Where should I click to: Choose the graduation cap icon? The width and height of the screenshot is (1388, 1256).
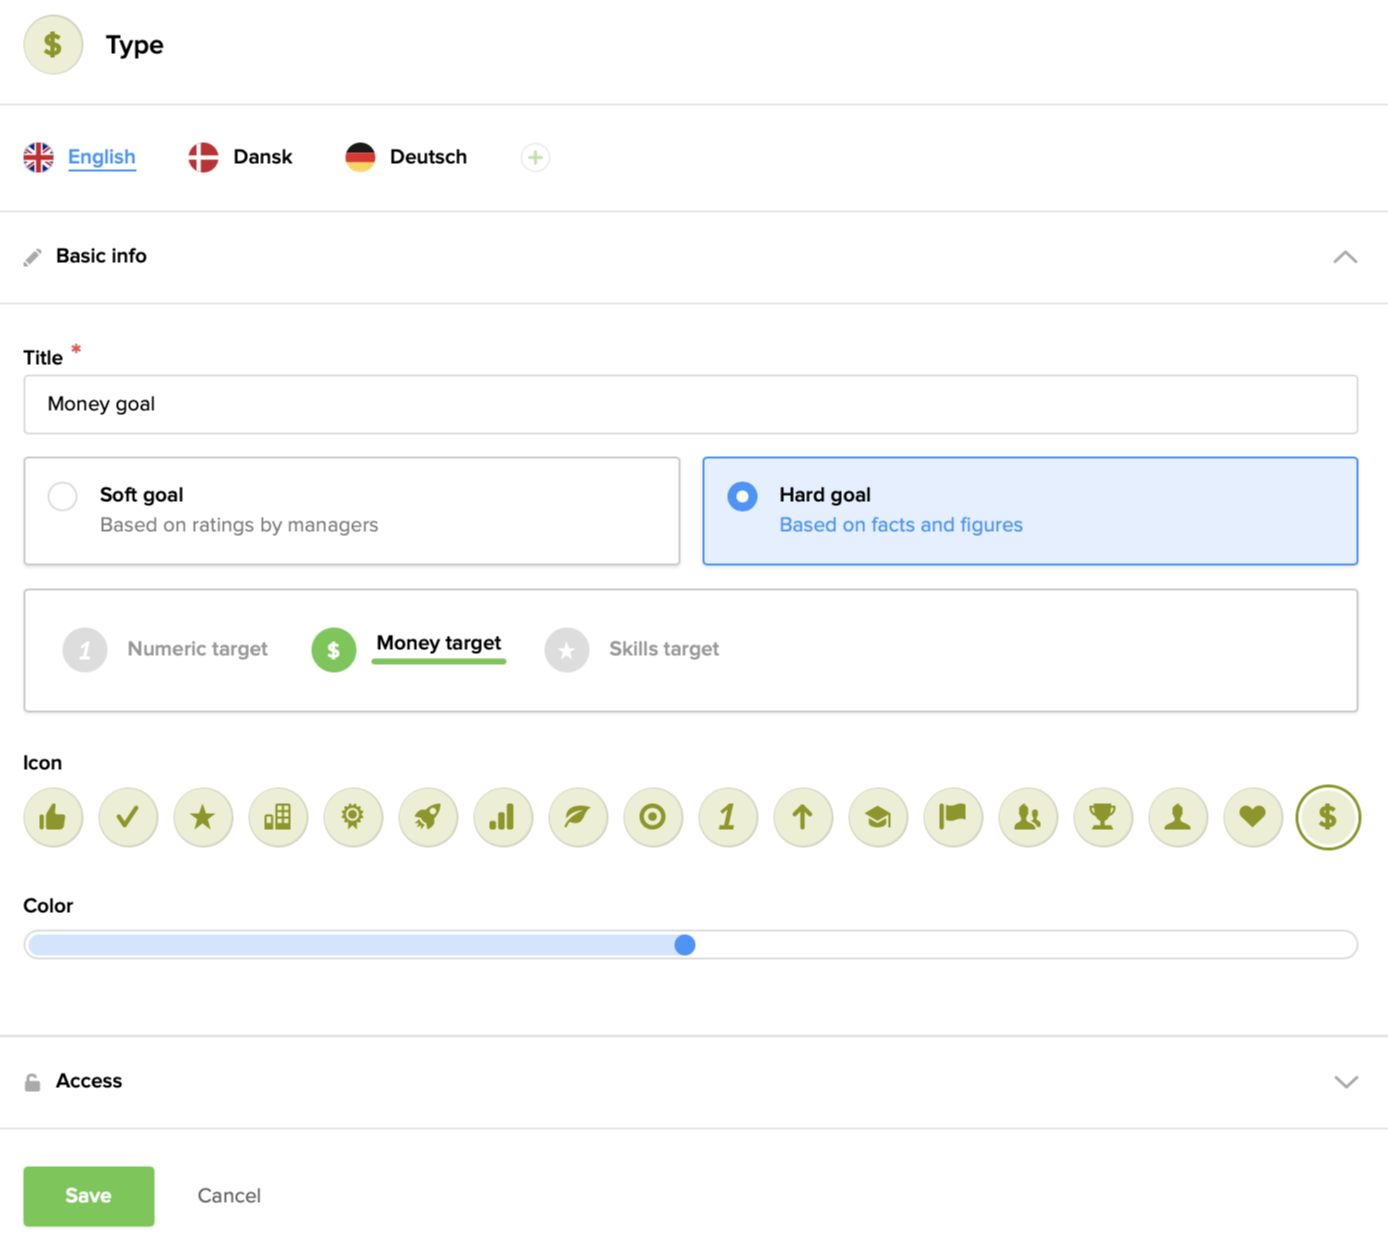[x=878, y=817]
